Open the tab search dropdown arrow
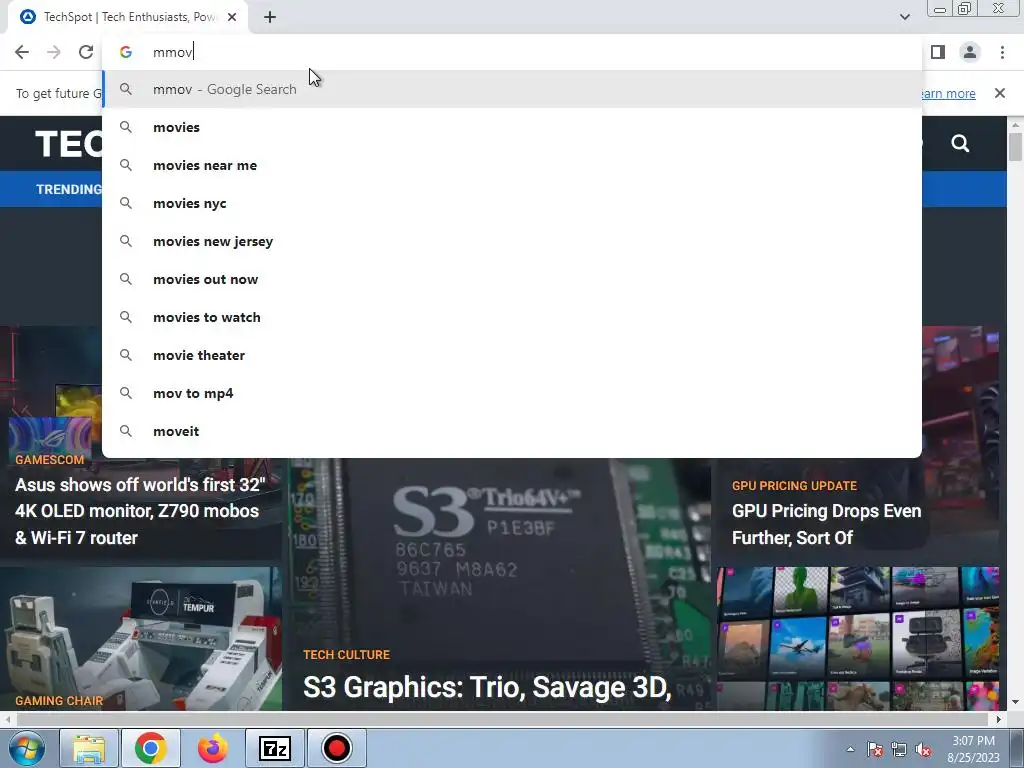 click(904, 17)
